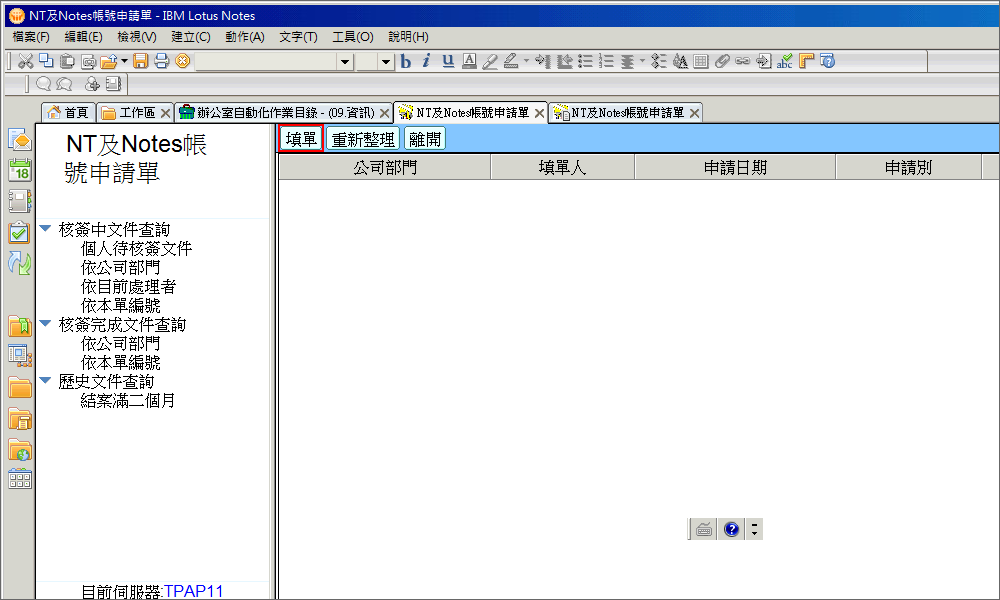Sort by the 申請日期 column header
Screen dimensions: 1000x600
735,167
